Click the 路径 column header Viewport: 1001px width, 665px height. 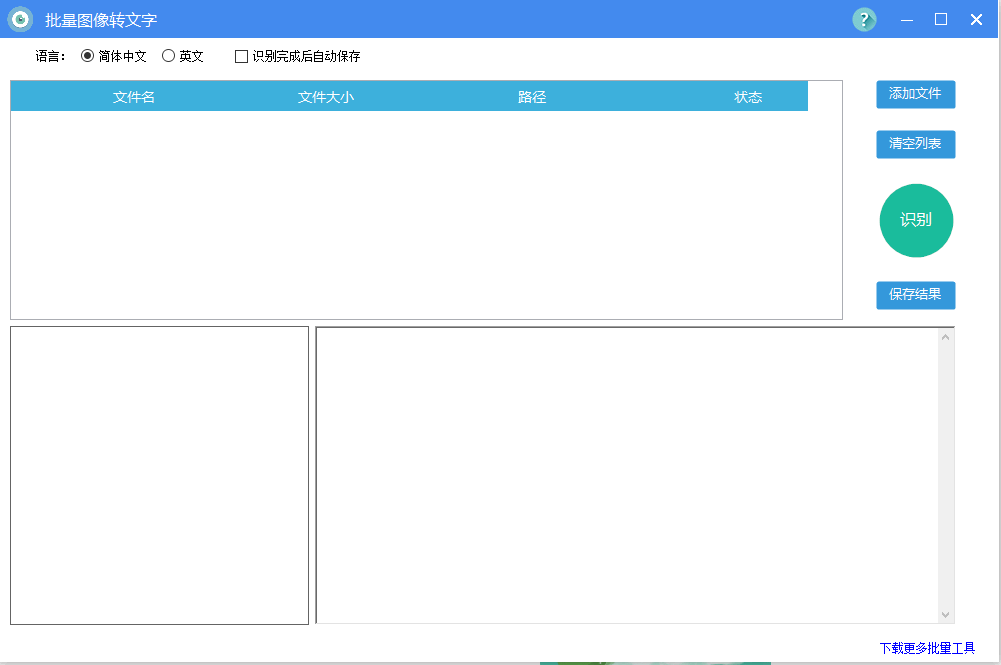[x=532, y=97]
